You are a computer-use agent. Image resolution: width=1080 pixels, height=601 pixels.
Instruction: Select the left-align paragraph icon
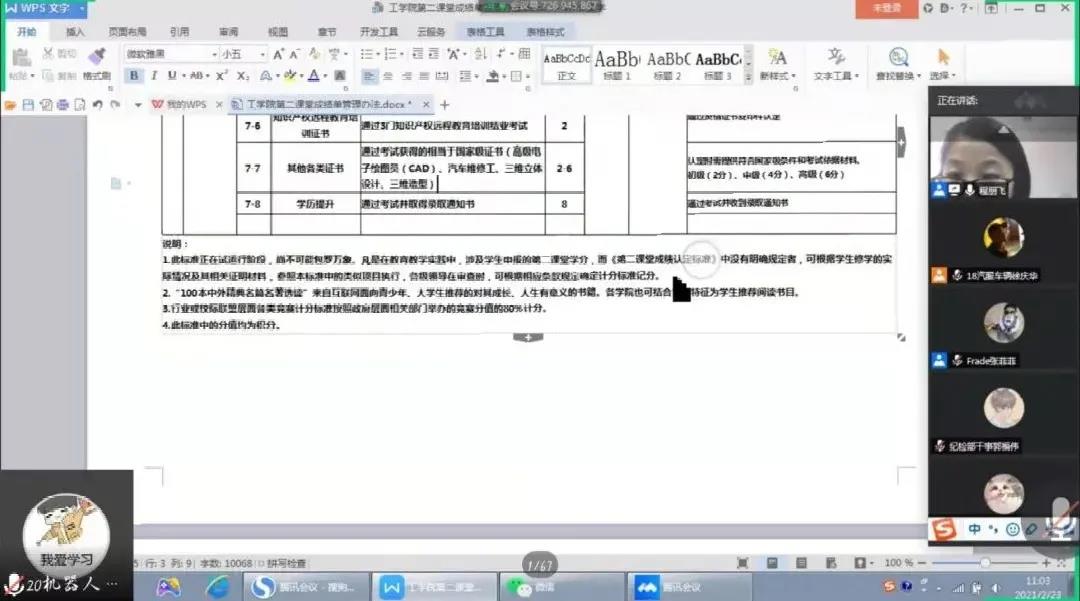(370, 76)
